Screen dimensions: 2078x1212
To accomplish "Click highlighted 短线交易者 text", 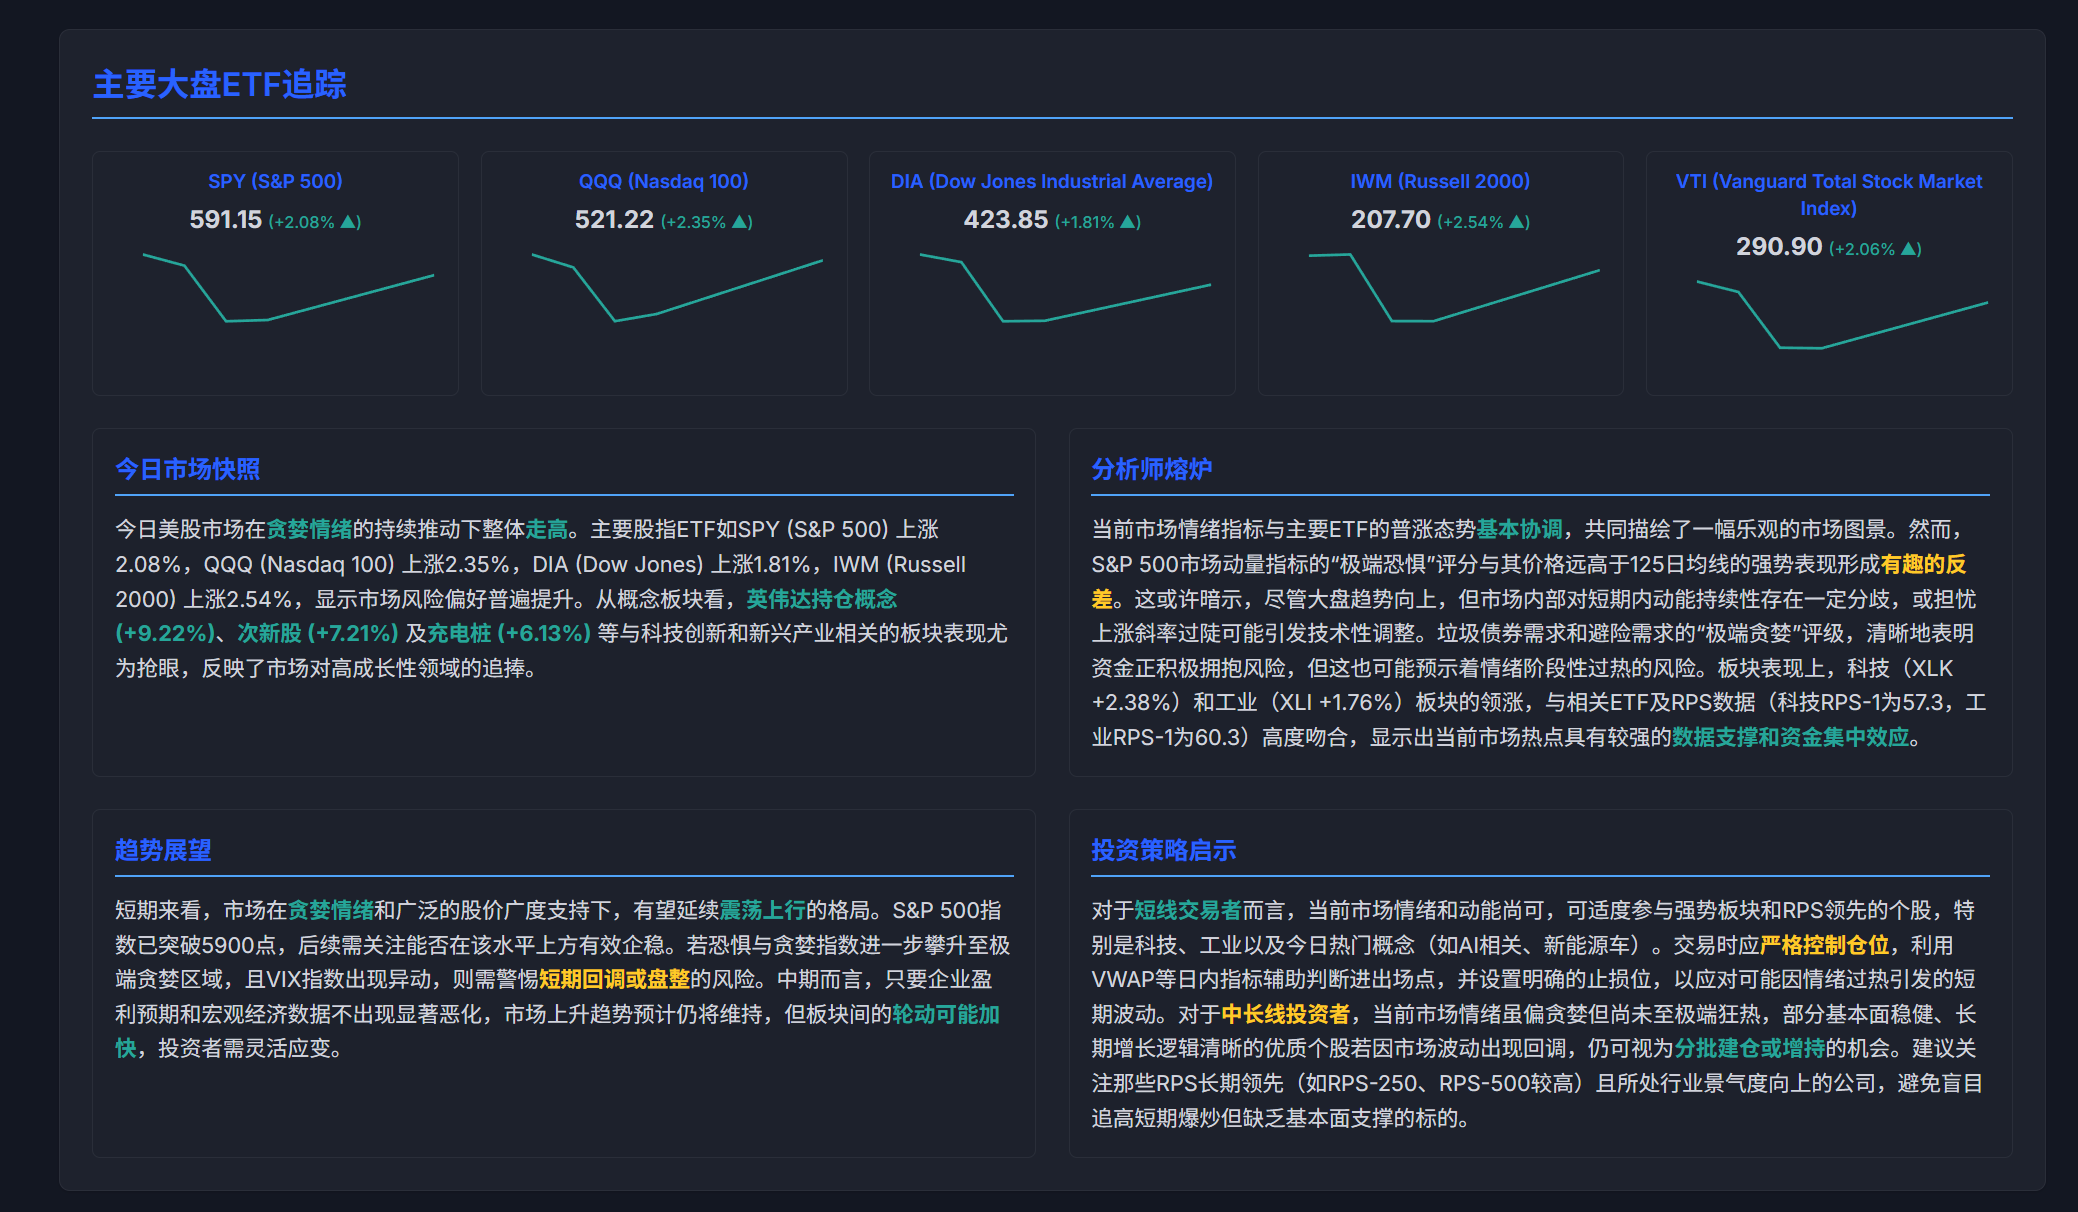I will [1187, 910].
